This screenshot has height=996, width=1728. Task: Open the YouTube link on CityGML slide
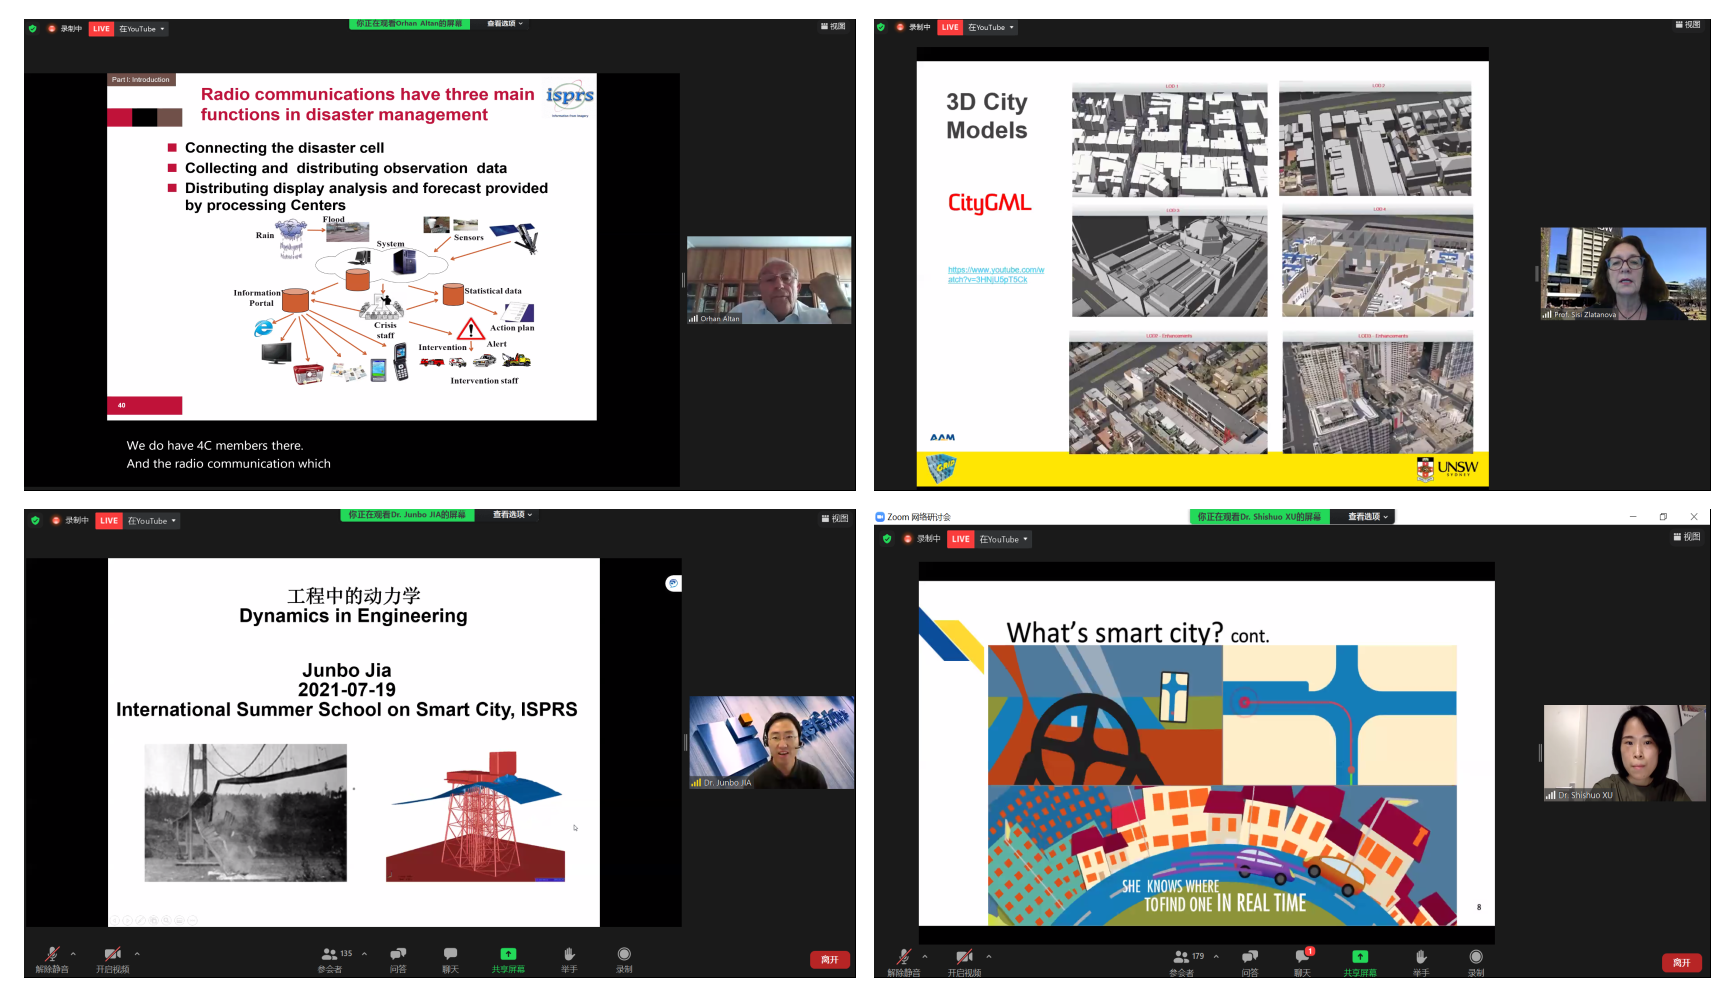click(996, 274)
